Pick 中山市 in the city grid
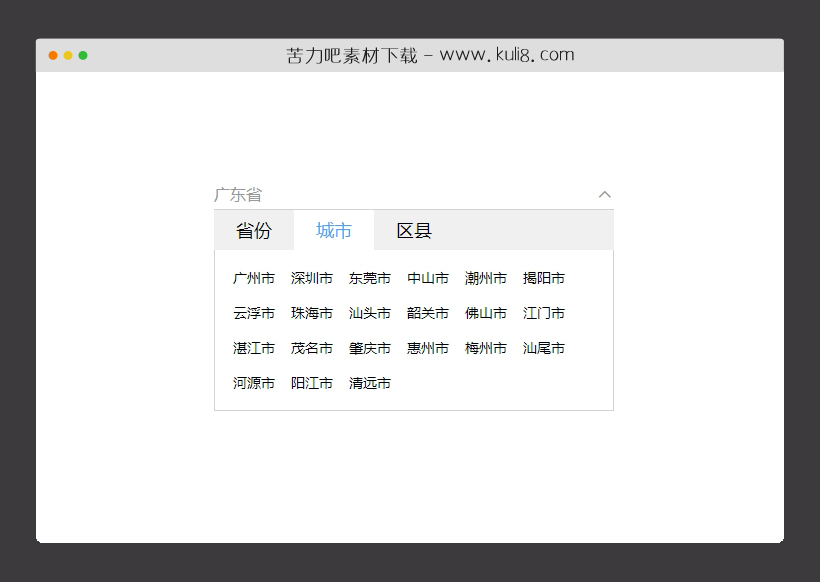 click(427, 278)
